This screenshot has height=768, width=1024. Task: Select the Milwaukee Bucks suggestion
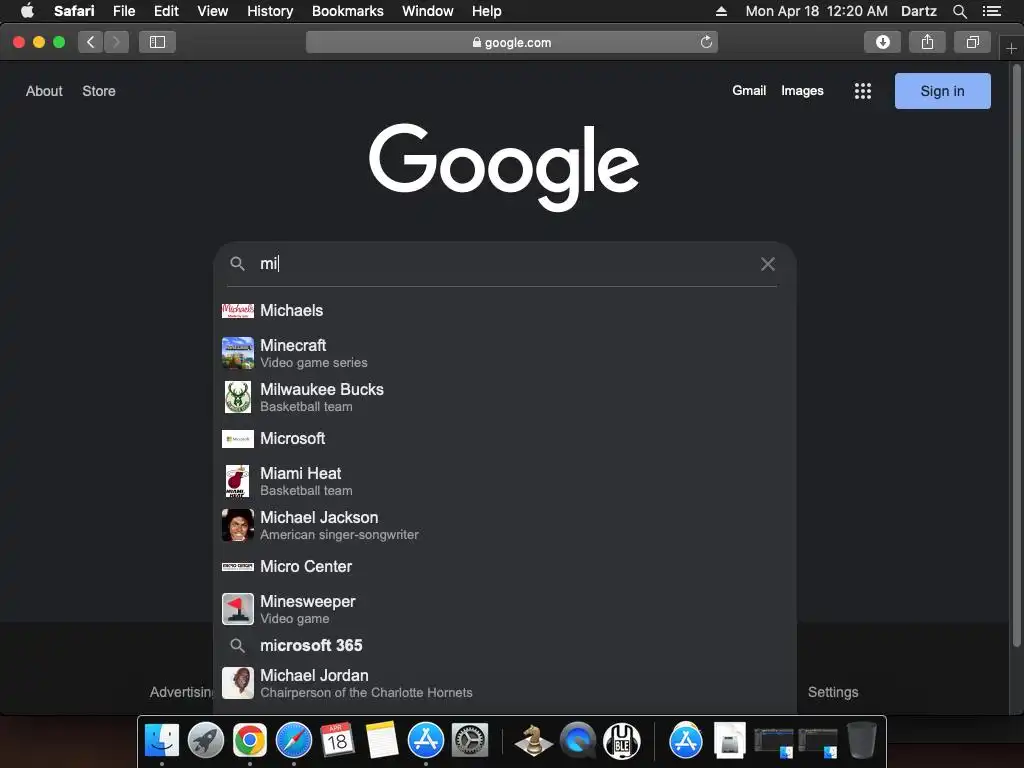pos(505,397)
